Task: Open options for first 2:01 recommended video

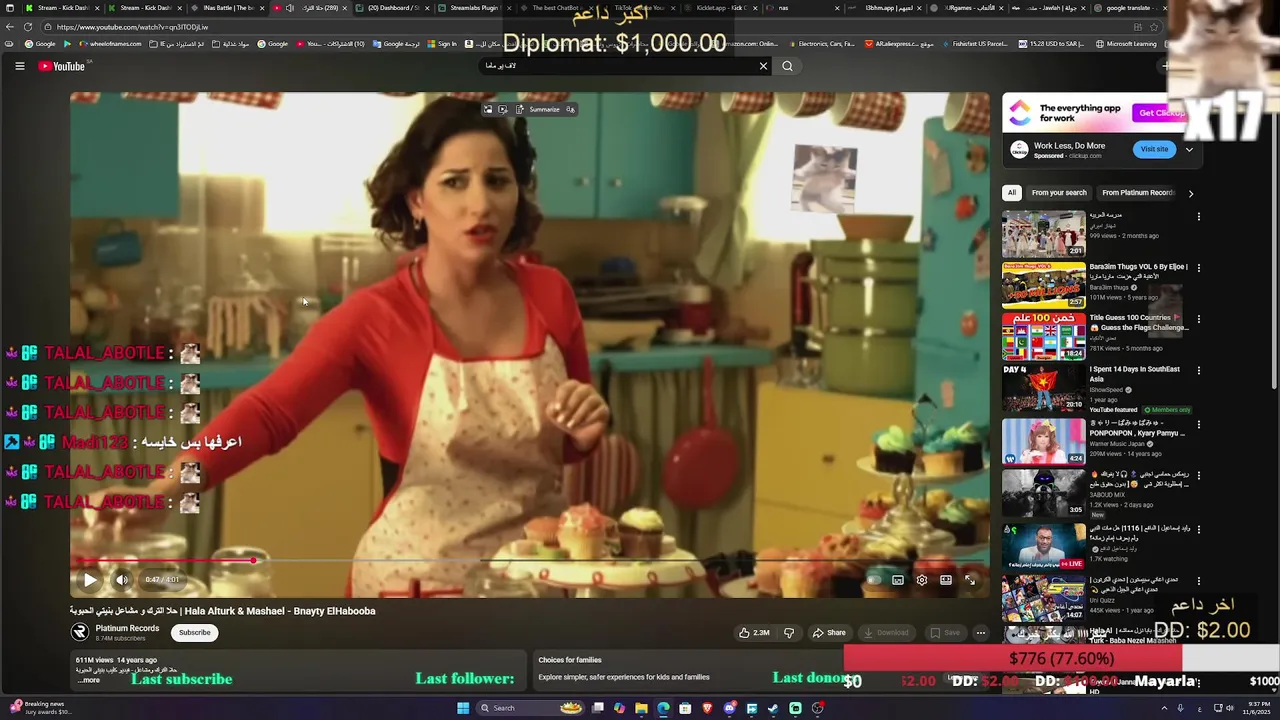Action: coord(1198,216)
